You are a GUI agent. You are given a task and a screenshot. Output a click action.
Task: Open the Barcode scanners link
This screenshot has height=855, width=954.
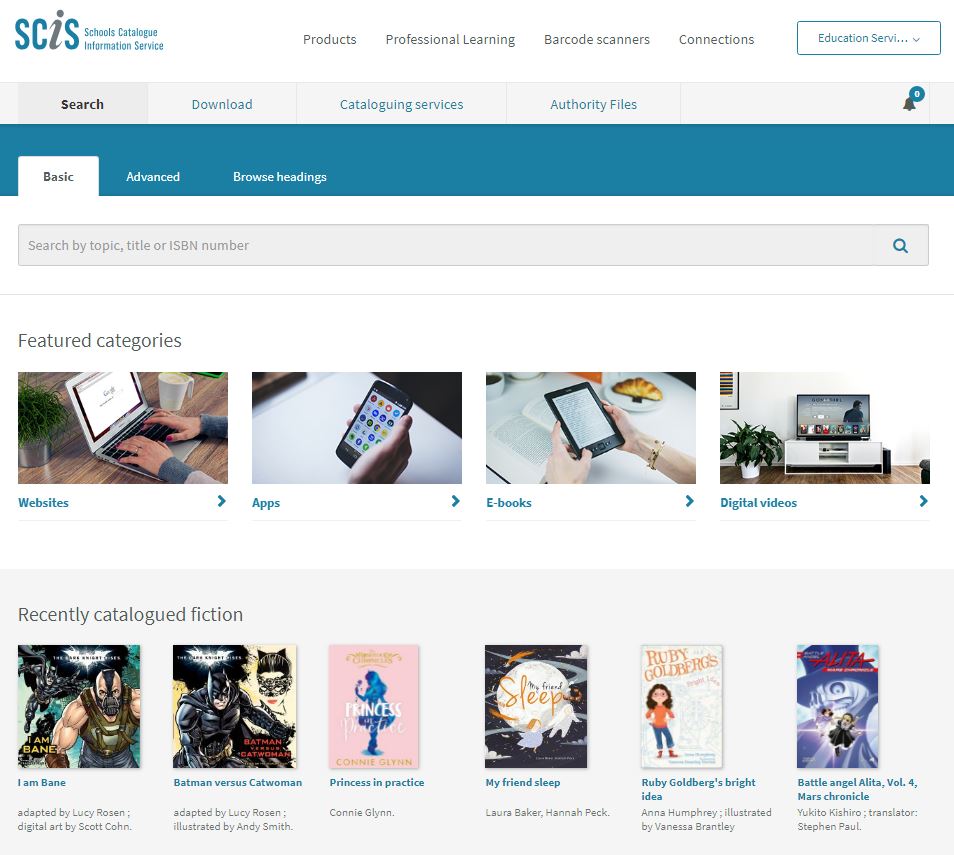597,40
